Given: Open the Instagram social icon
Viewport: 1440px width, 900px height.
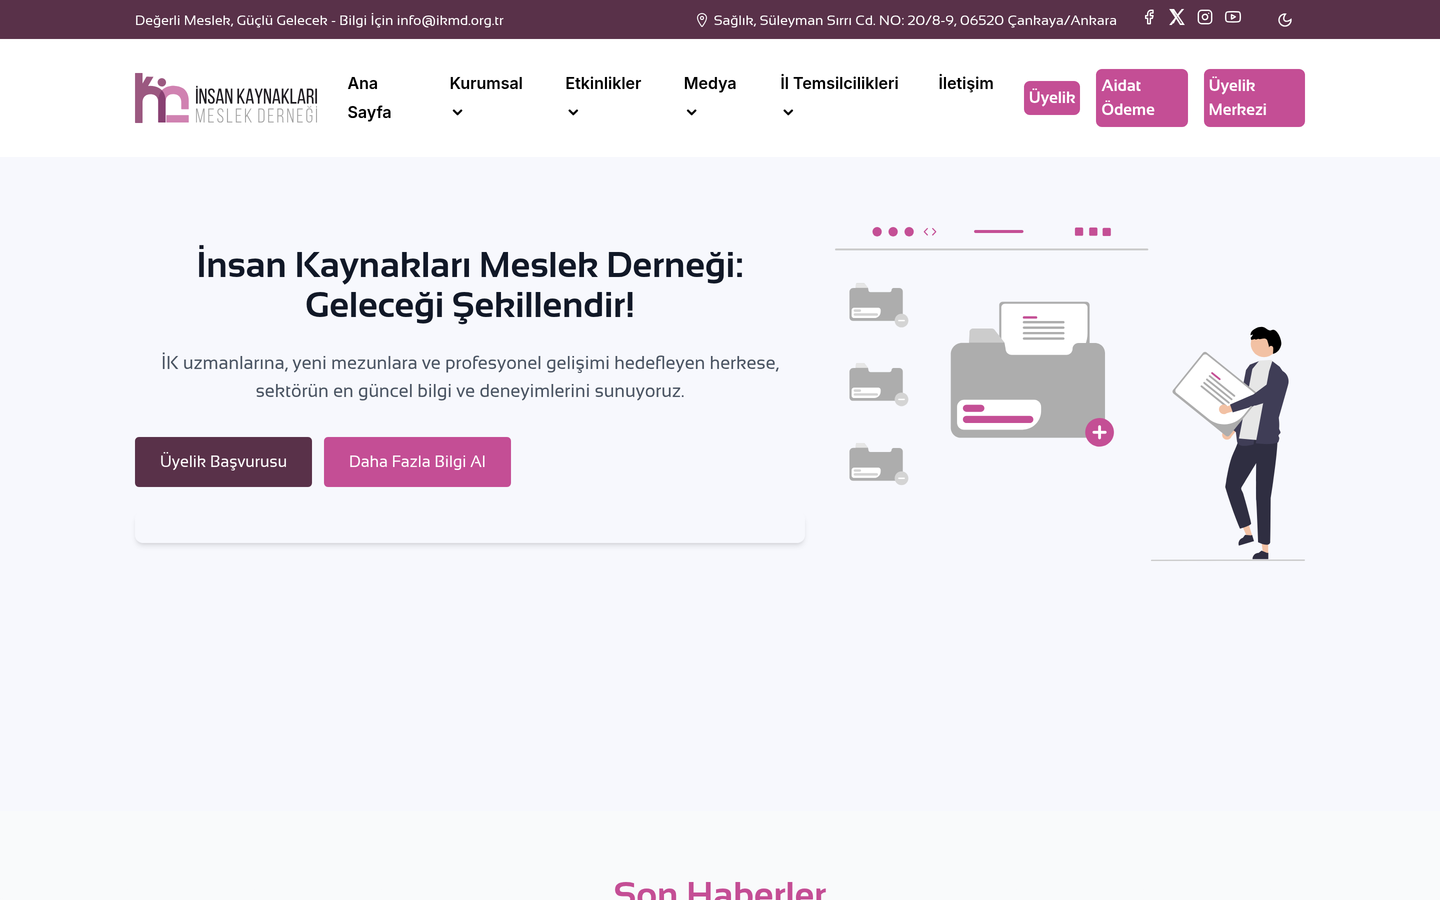Looking at the screenshot, I should 1205,17.
